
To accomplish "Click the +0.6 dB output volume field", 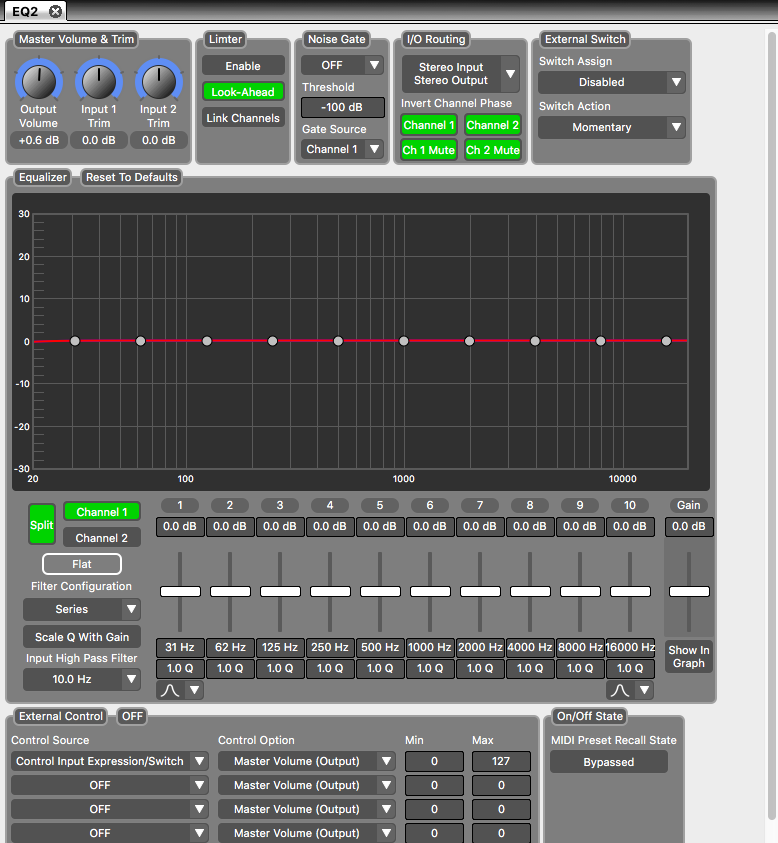I will 39,140.
